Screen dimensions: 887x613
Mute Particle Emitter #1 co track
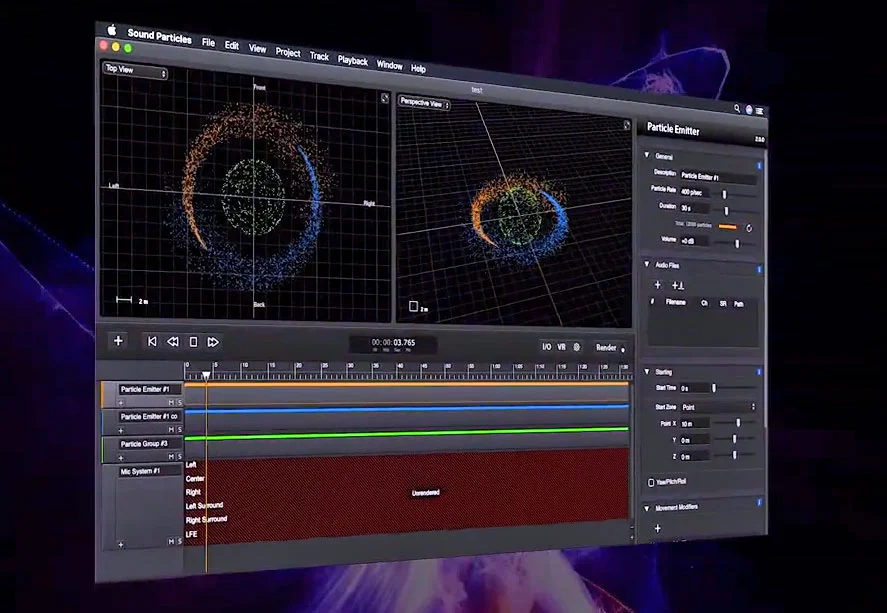click(171, 430)
